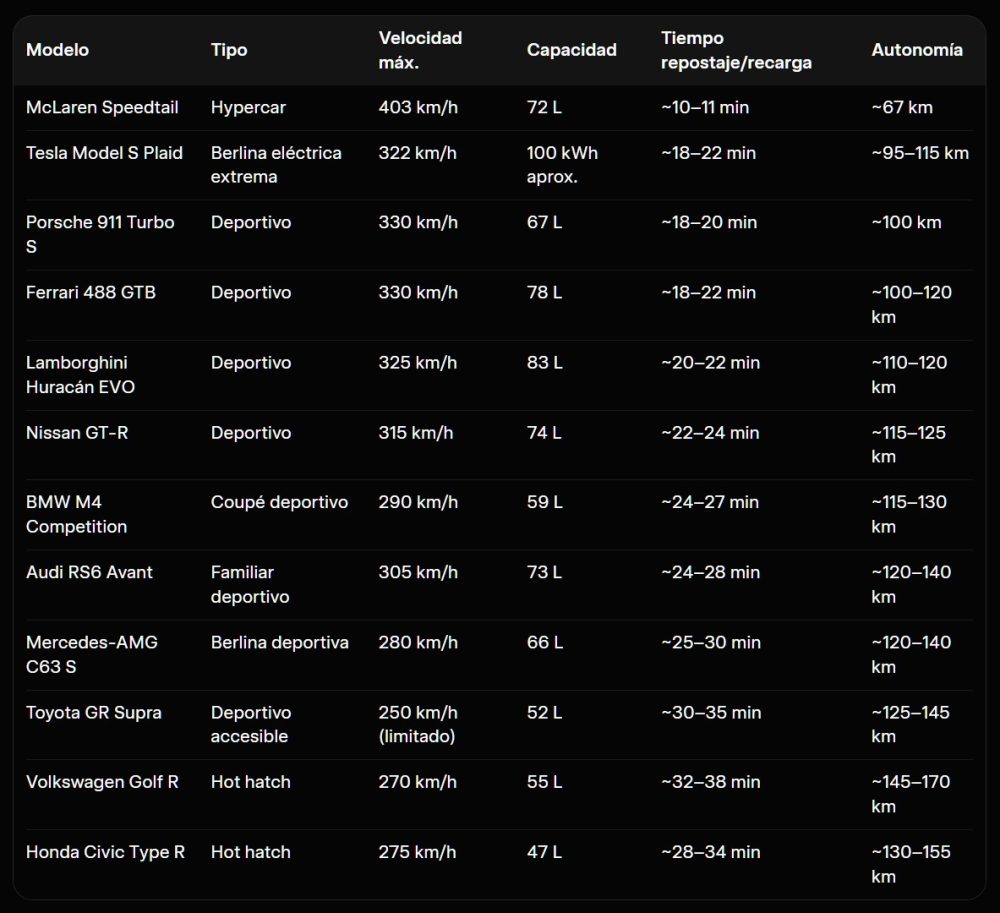Click the '250 km/h (limitado)' cell

[x=418, y=724]
